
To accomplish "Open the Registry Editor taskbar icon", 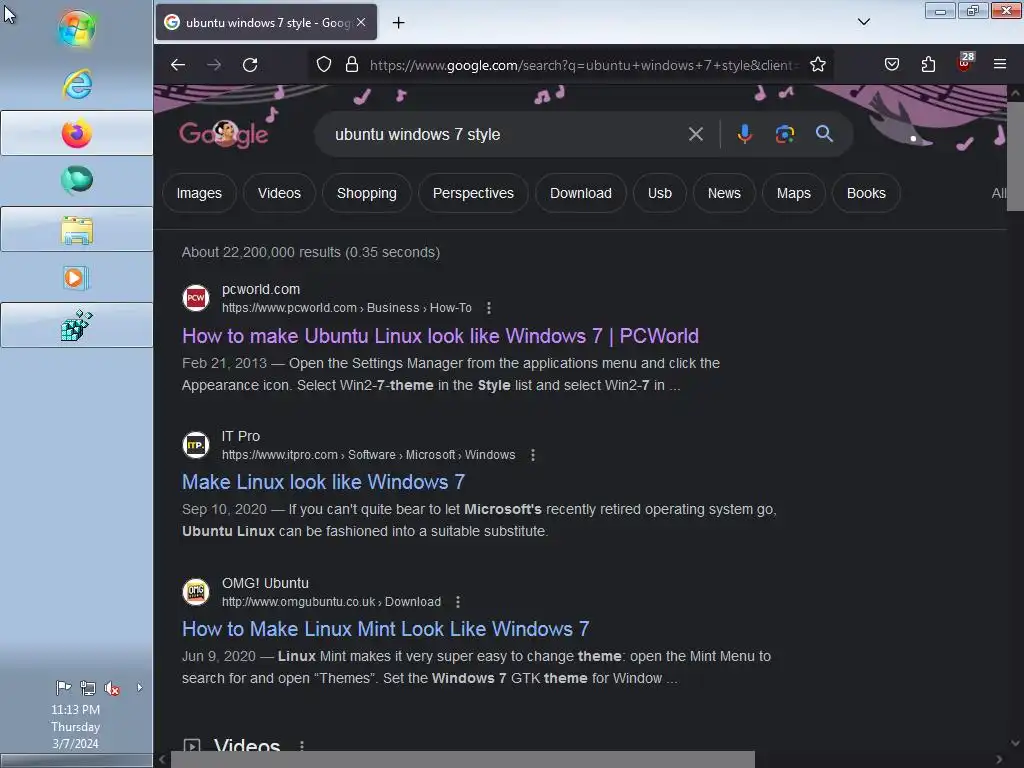I will (76, 325).
